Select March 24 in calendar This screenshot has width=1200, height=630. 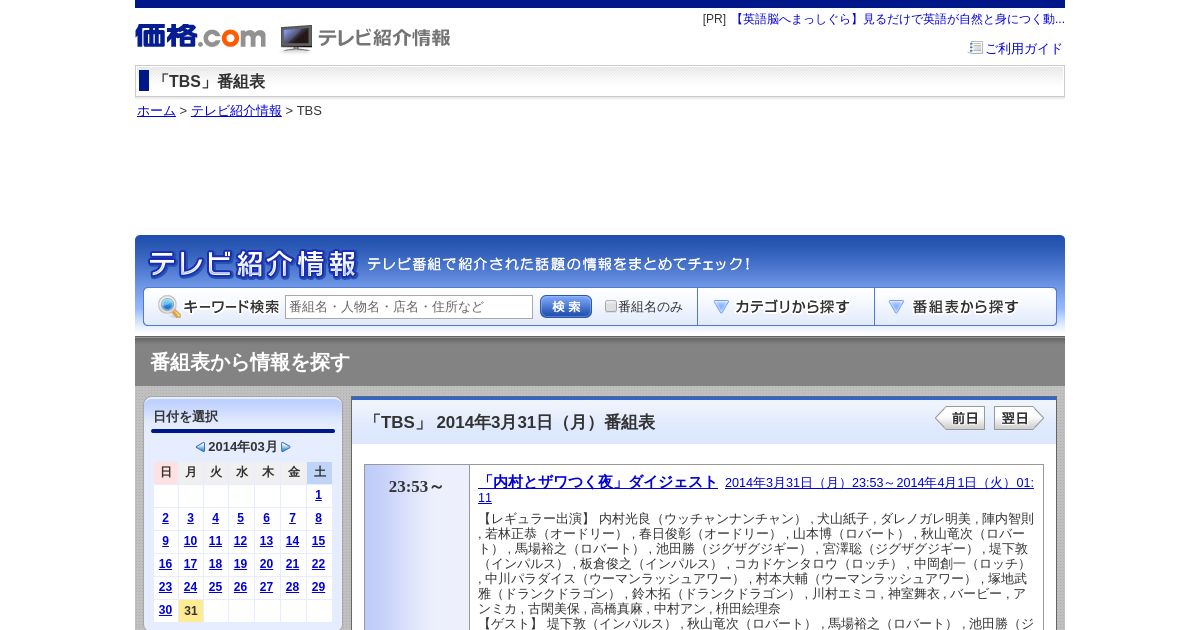[190, 587]
